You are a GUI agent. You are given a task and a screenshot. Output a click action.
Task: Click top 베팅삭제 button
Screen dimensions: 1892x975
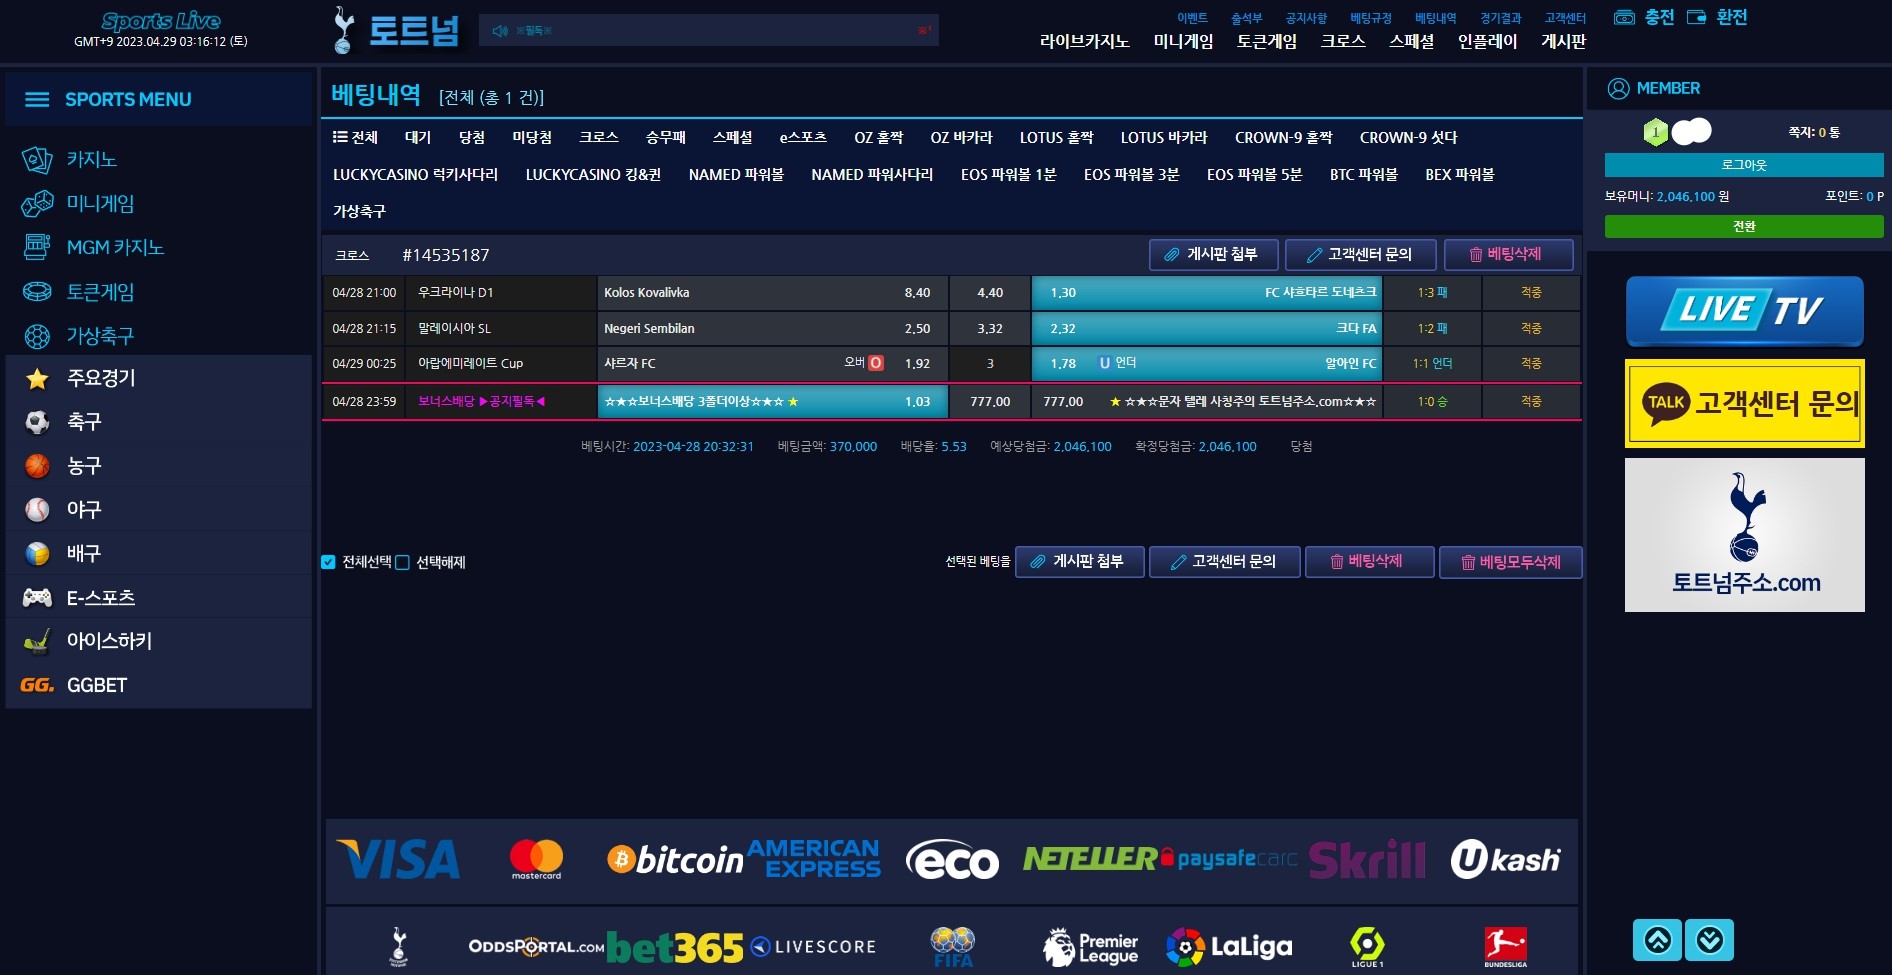1508,255
